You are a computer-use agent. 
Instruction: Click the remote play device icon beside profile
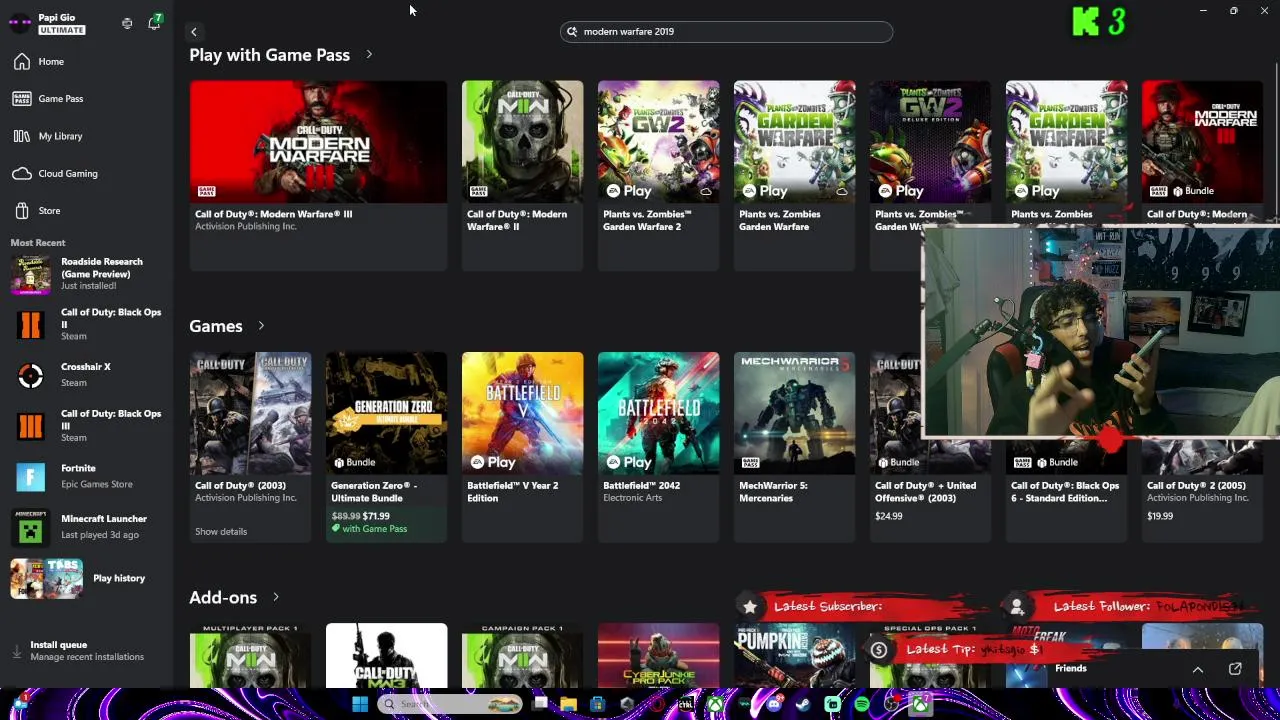pos(127,23)
